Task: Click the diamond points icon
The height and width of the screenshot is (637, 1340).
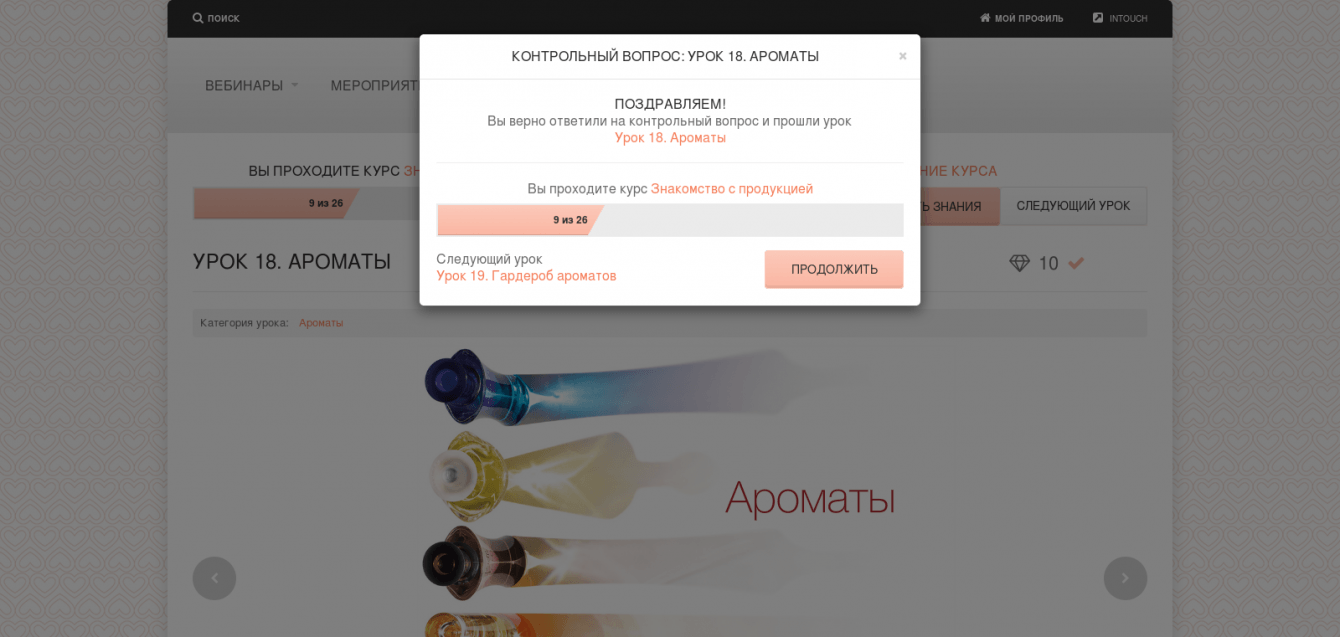Action: point(1019,263)
